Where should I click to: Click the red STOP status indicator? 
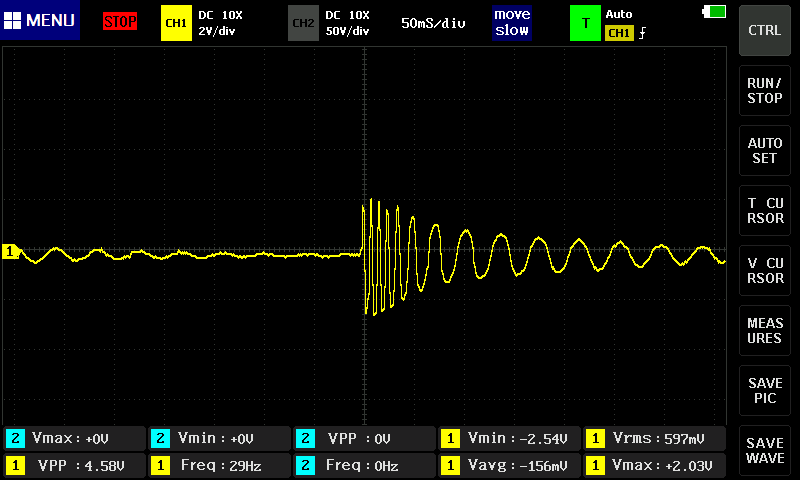[x=120, y=22]
